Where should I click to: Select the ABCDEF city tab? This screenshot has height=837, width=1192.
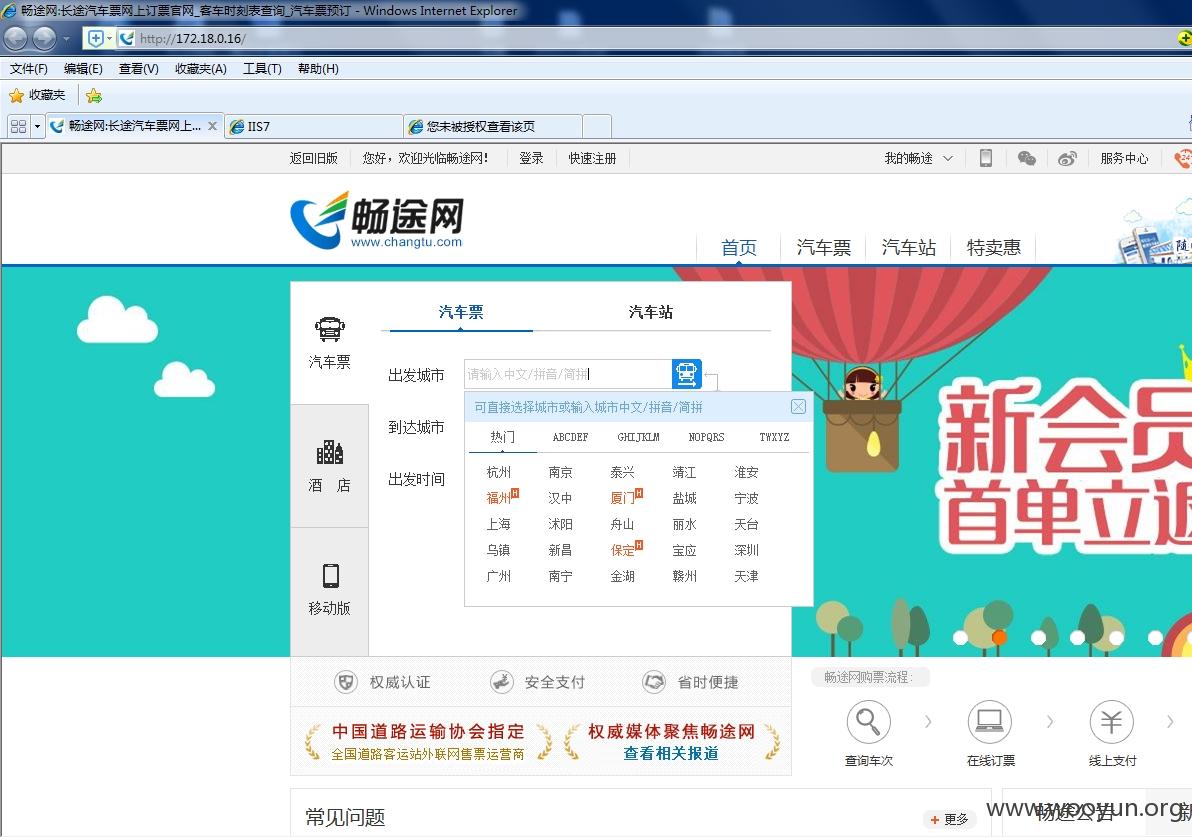click(x=570, y=437)
